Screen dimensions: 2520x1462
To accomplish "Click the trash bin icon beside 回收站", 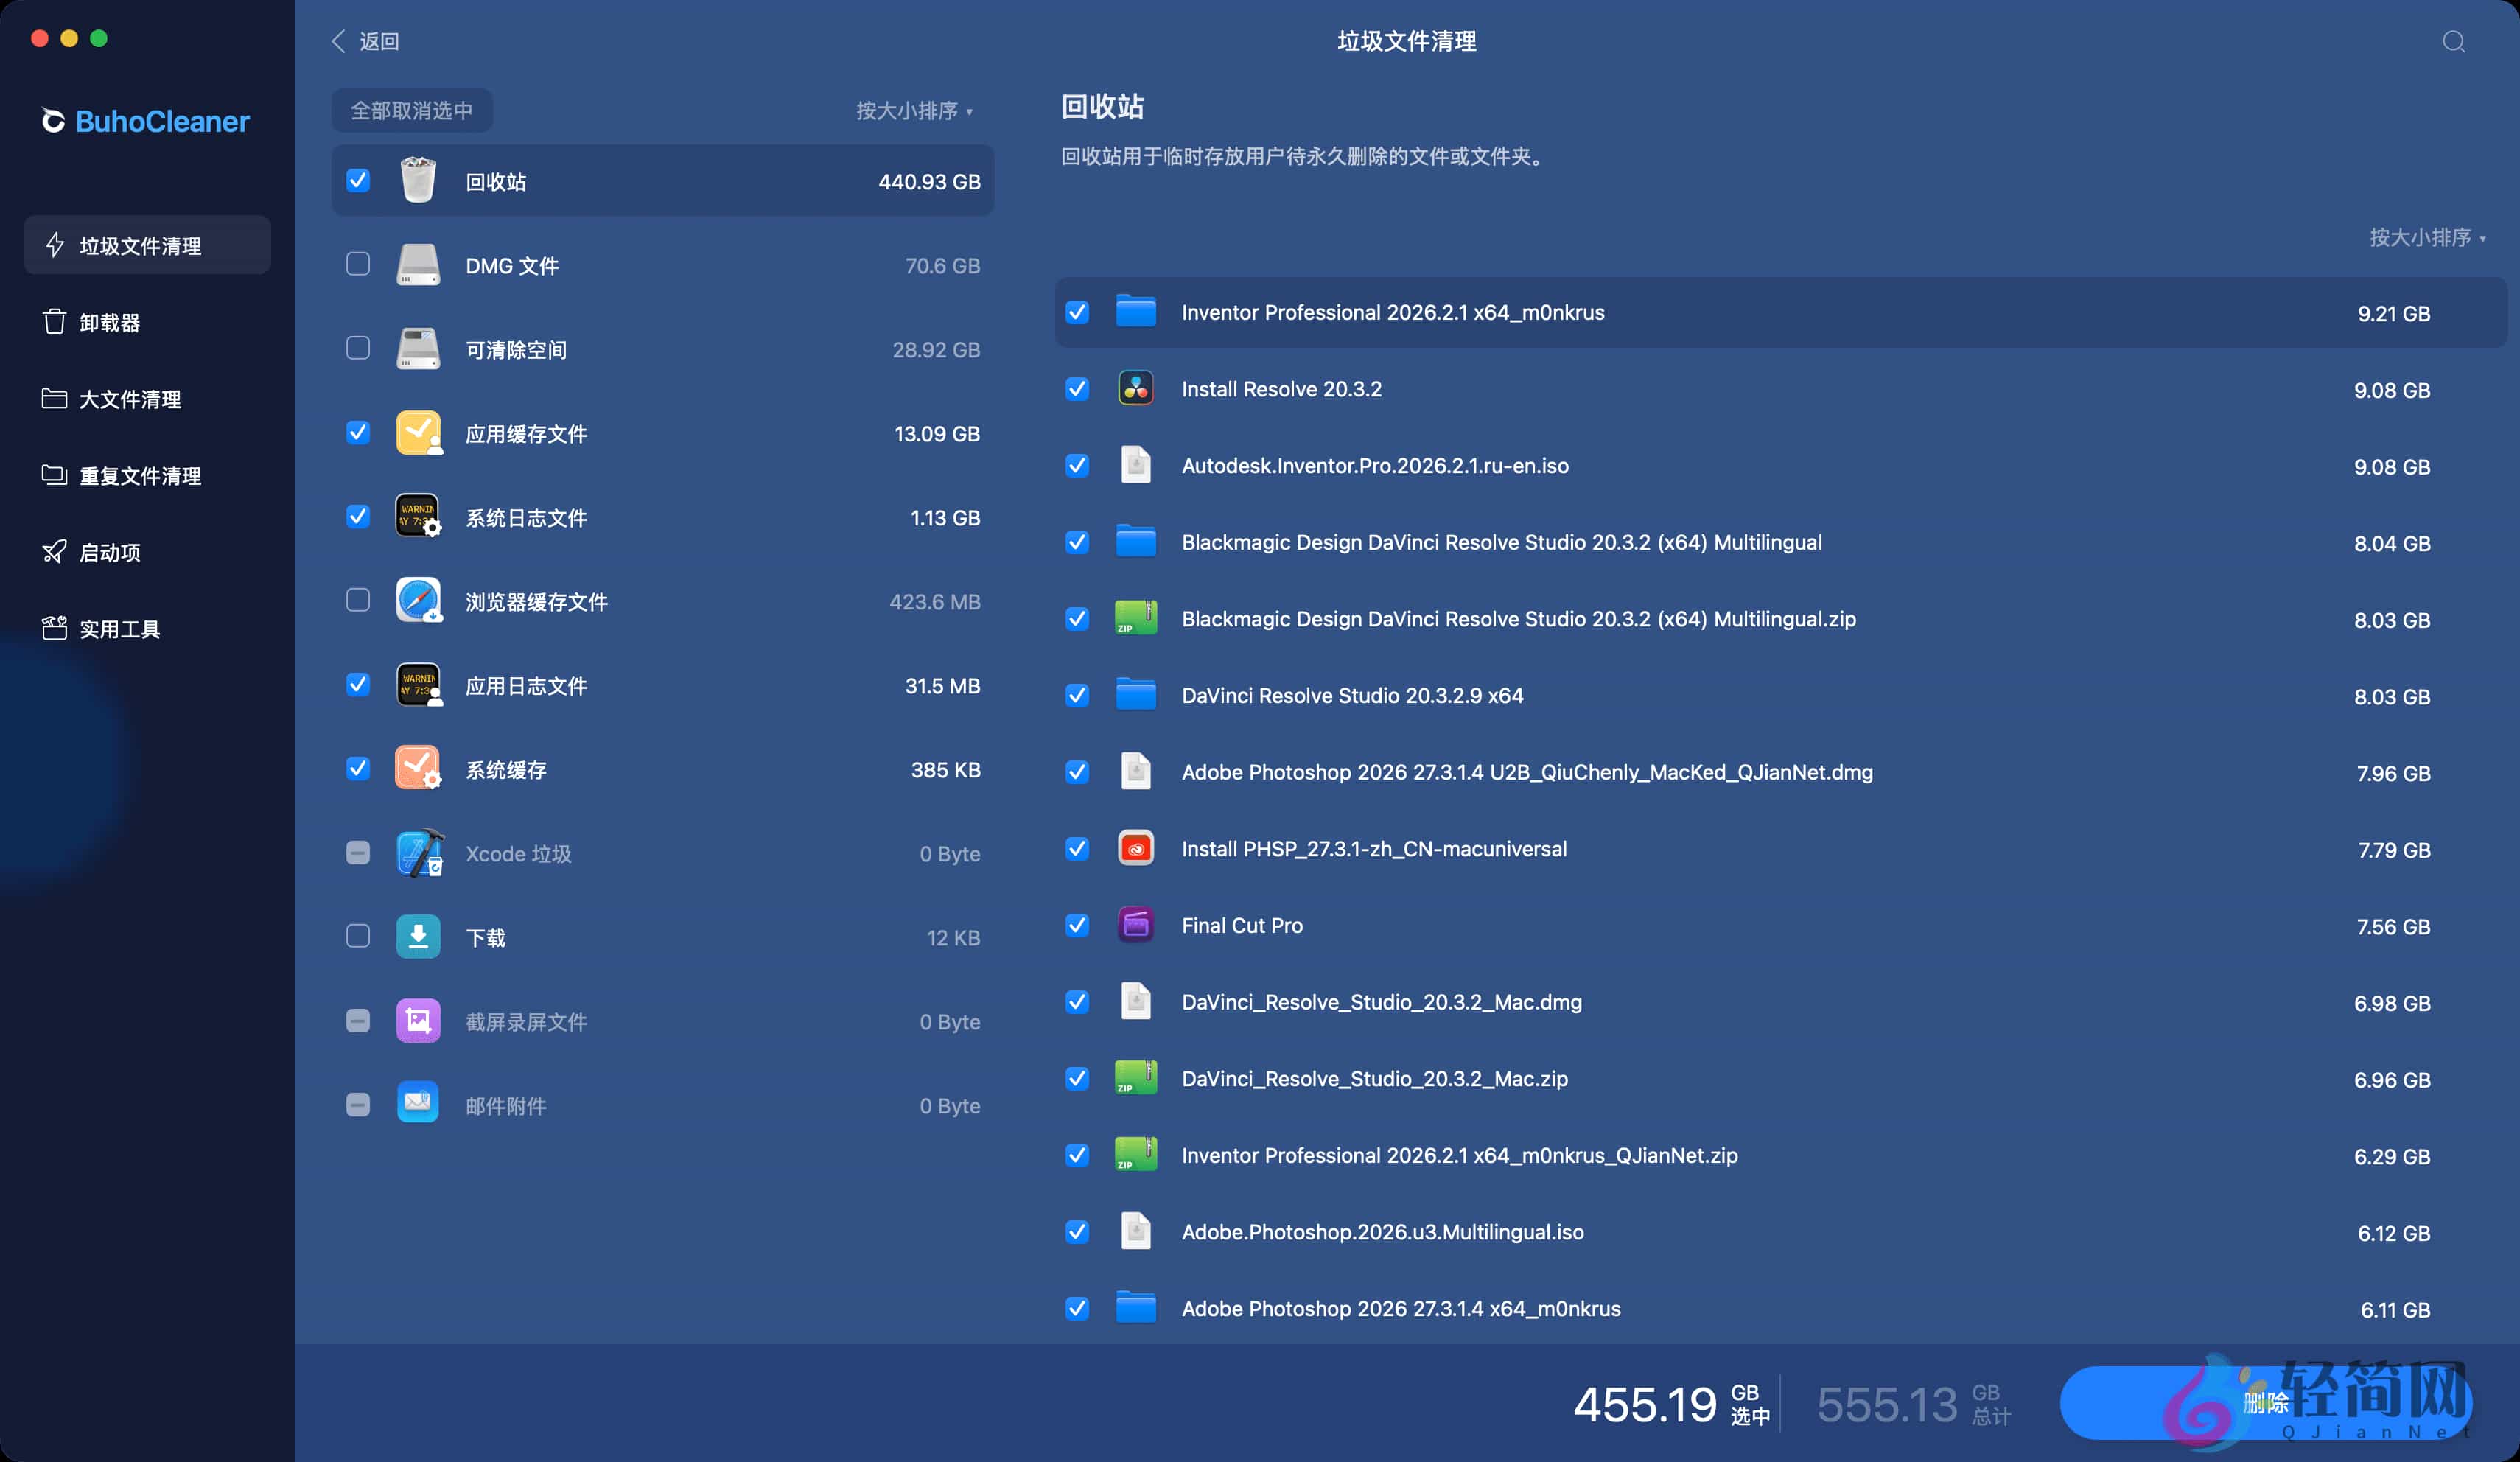I will point(418,181).
